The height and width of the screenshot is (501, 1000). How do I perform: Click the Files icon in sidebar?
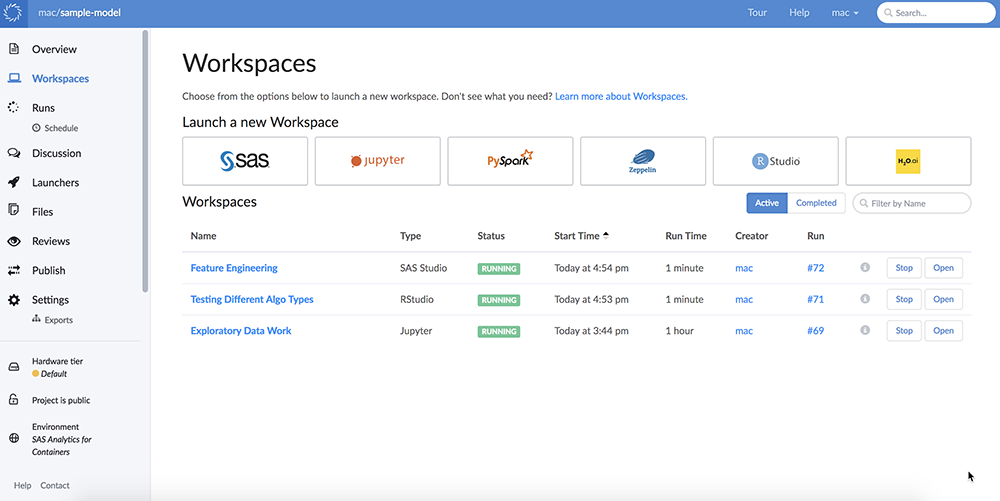[x=13, y=210]
